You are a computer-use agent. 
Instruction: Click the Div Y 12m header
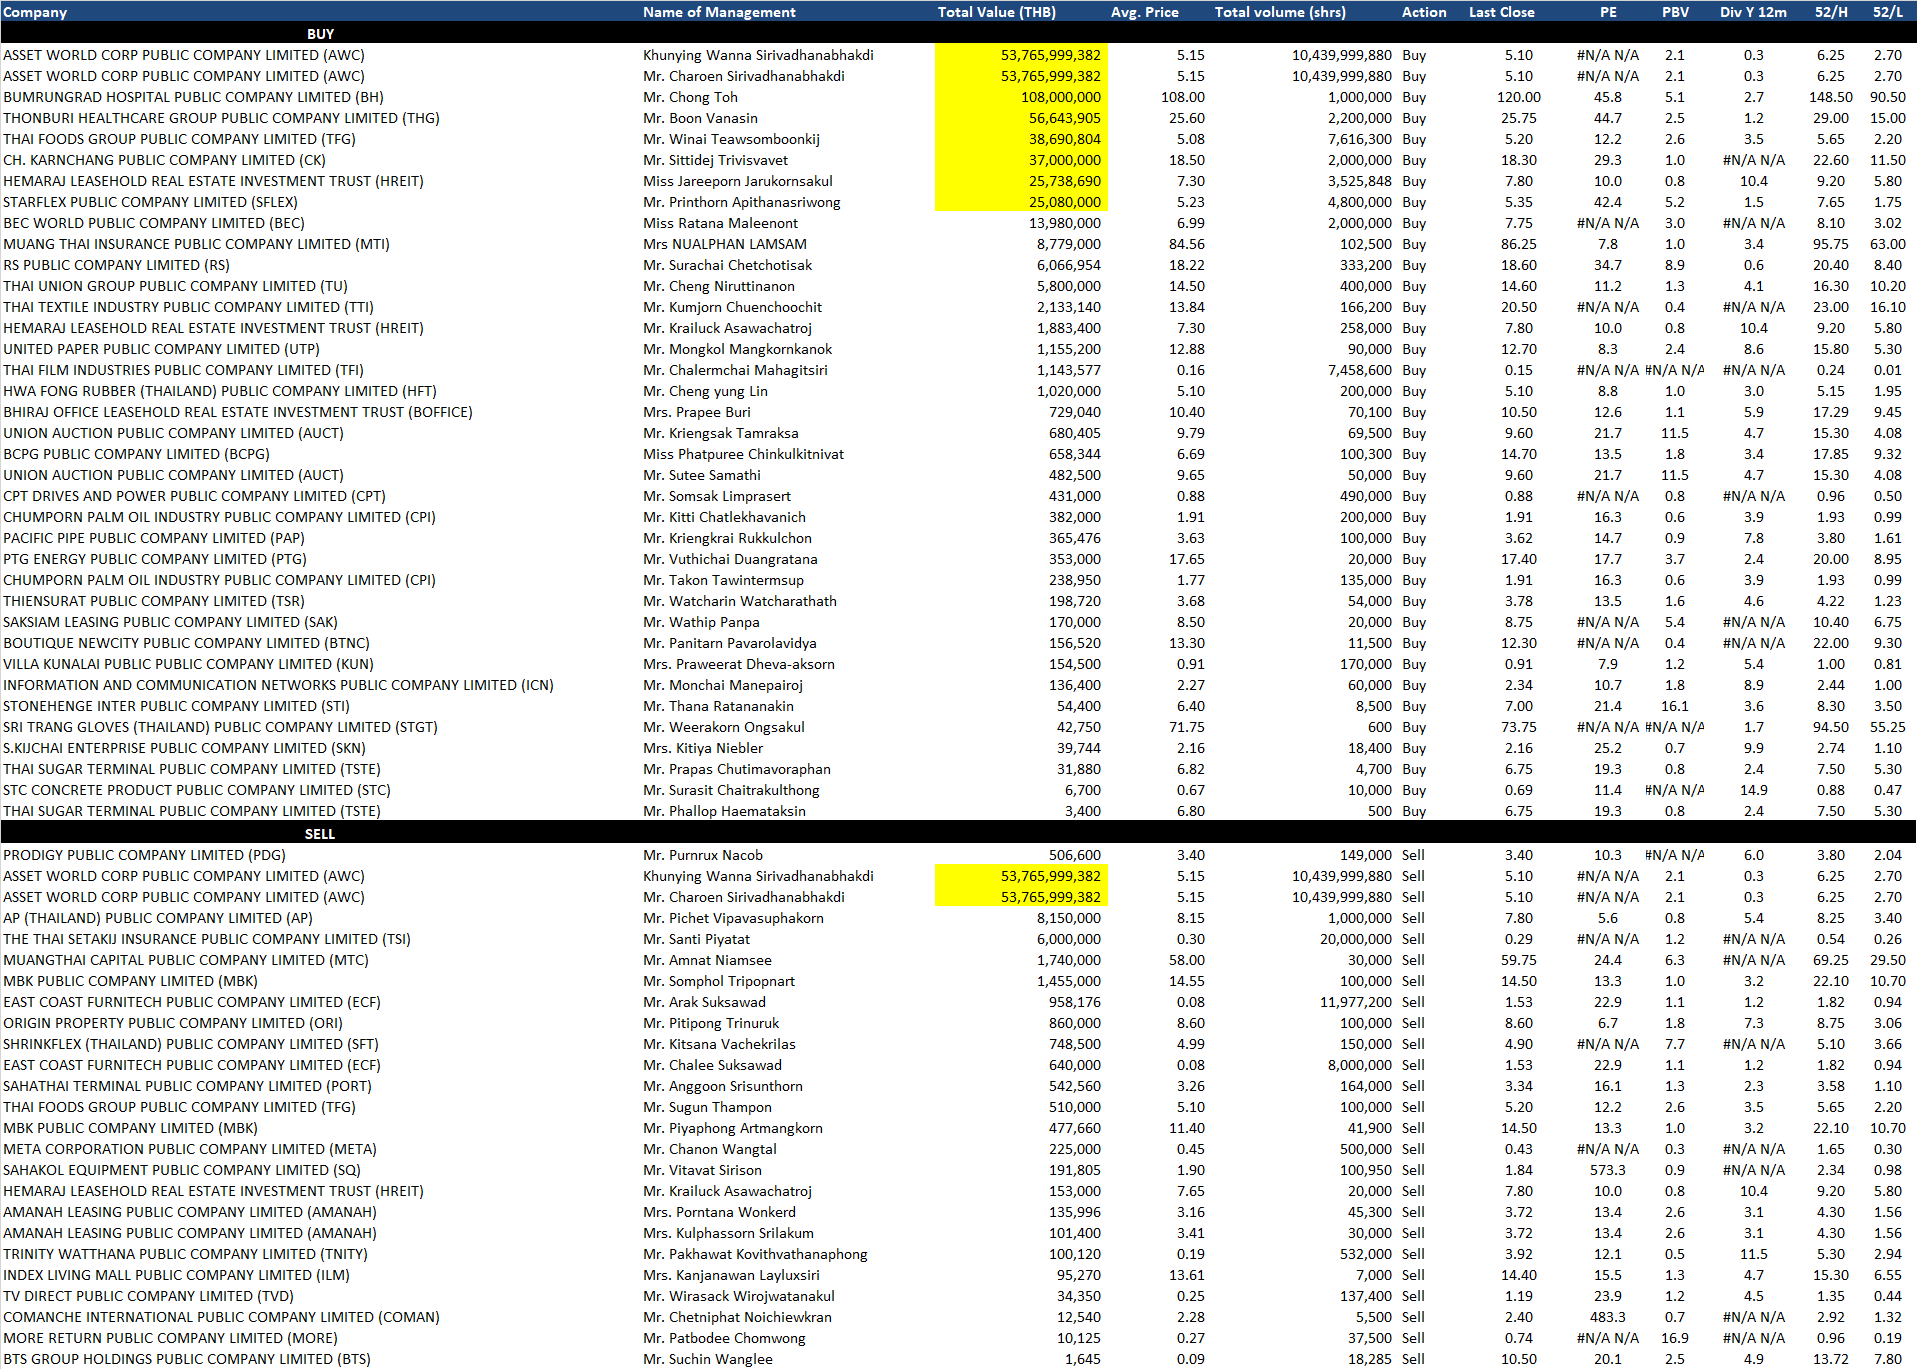click(1752, 12)
